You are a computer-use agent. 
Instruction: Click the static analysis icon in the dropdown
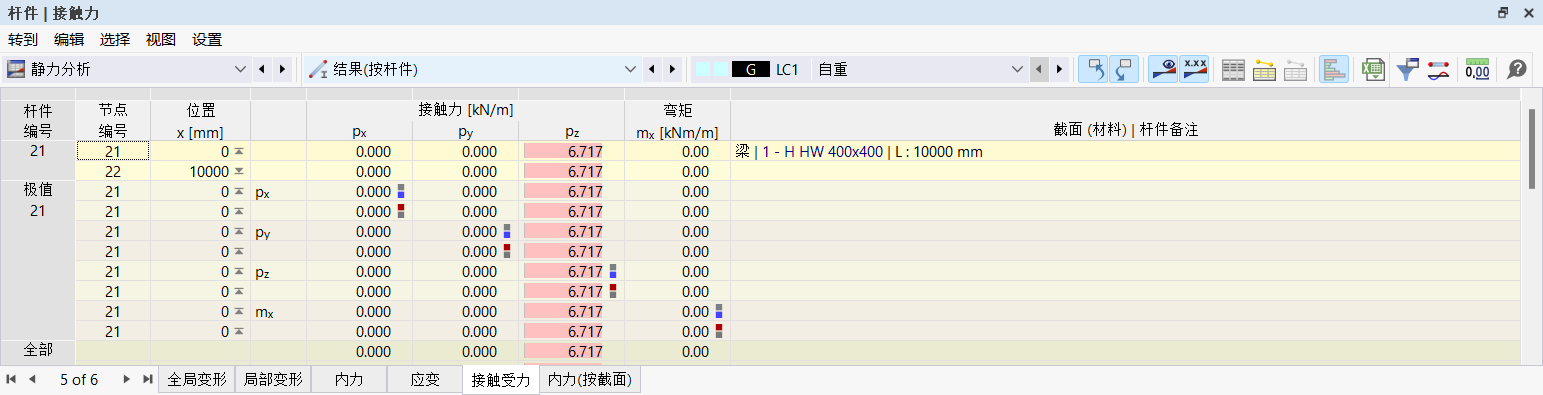click(16, 69)
